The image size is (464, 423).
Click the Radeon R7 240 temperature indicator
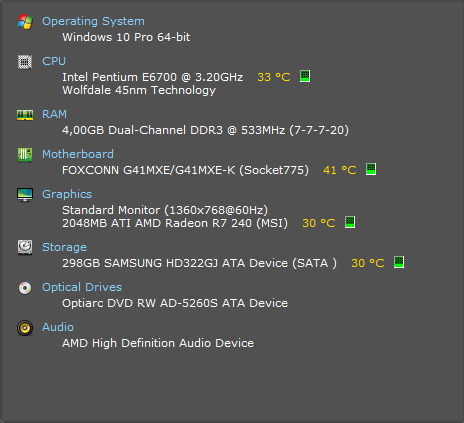point(350,222)
